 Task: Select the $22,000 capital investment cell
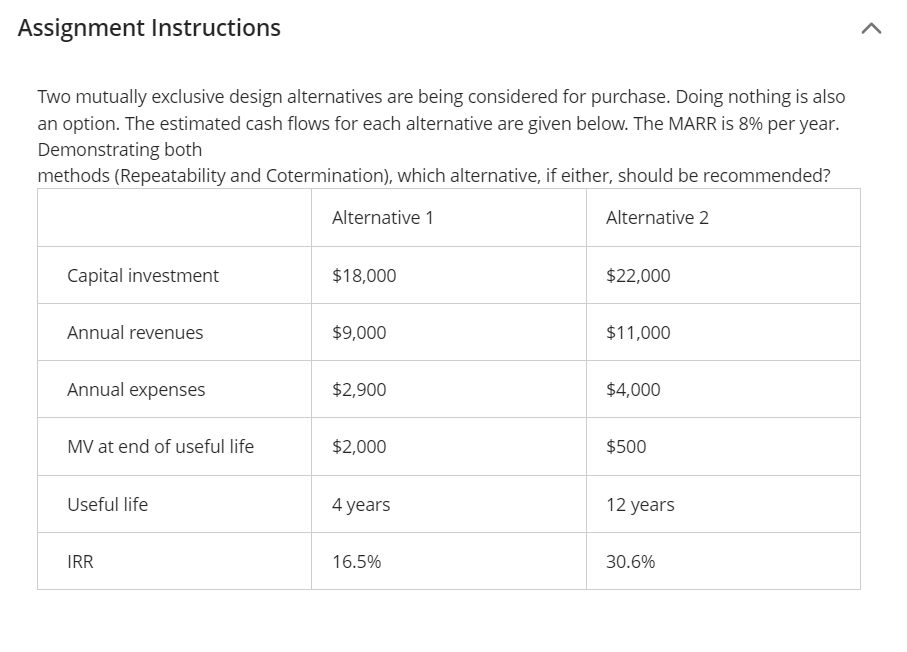click(638, 275)
